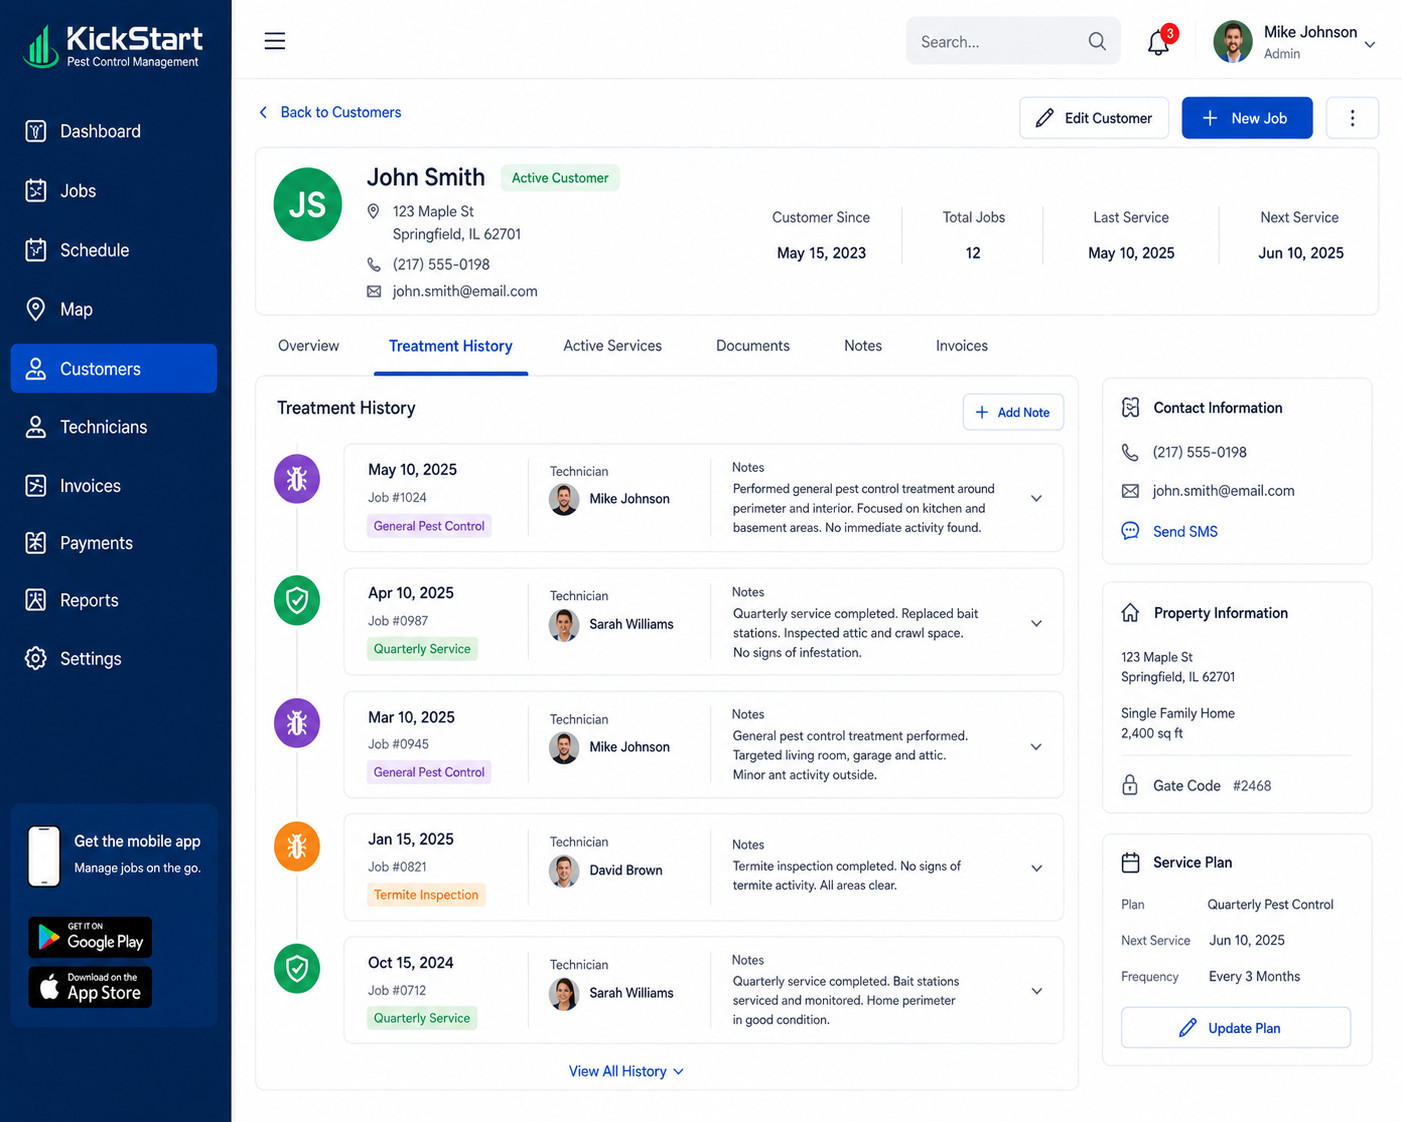
Task: Expand the Mar 10, 2025 treatment entry
Action: (x=1036, y=747)
